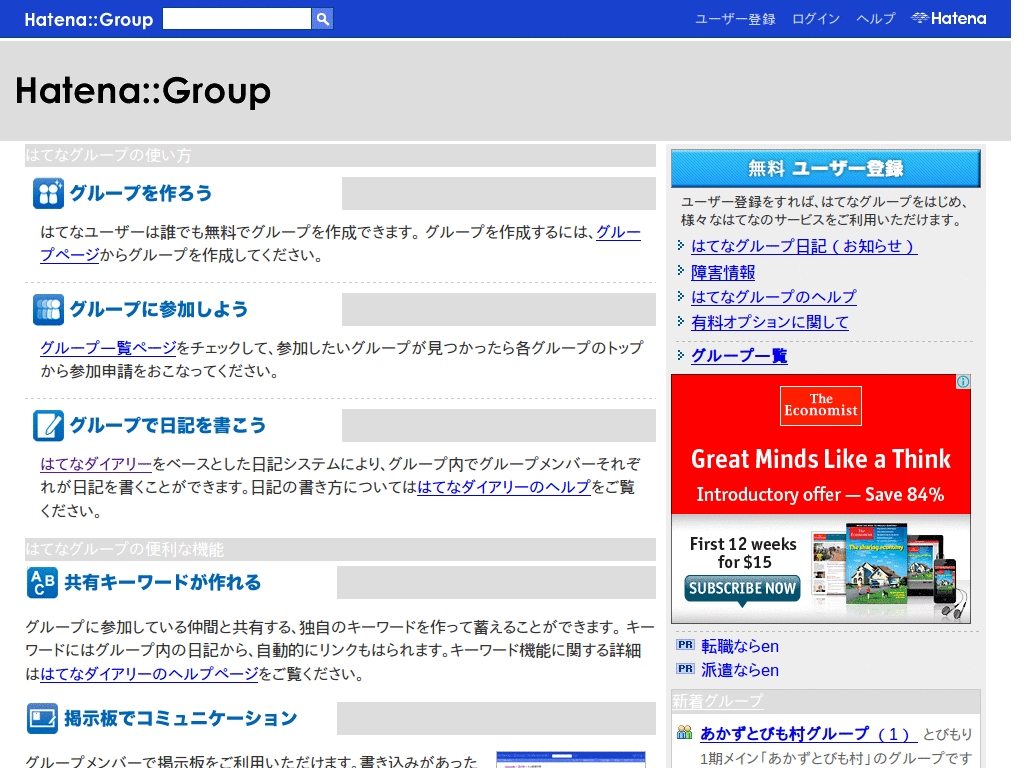
Task: Open the はてなダイアリー link in the diary section
Action: (x=96, y=464)
